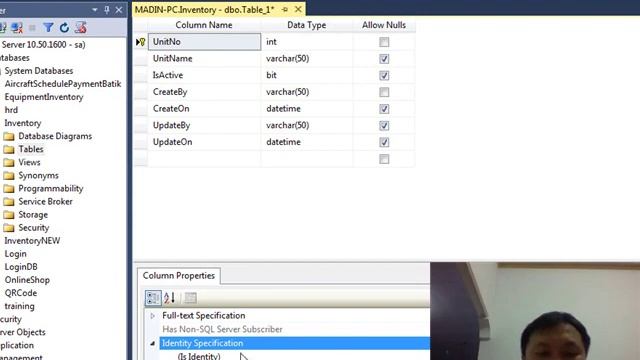Open the Column Properties tab
Image resolution: width=640 pixels, height=360 pixels.
[179, 276]
